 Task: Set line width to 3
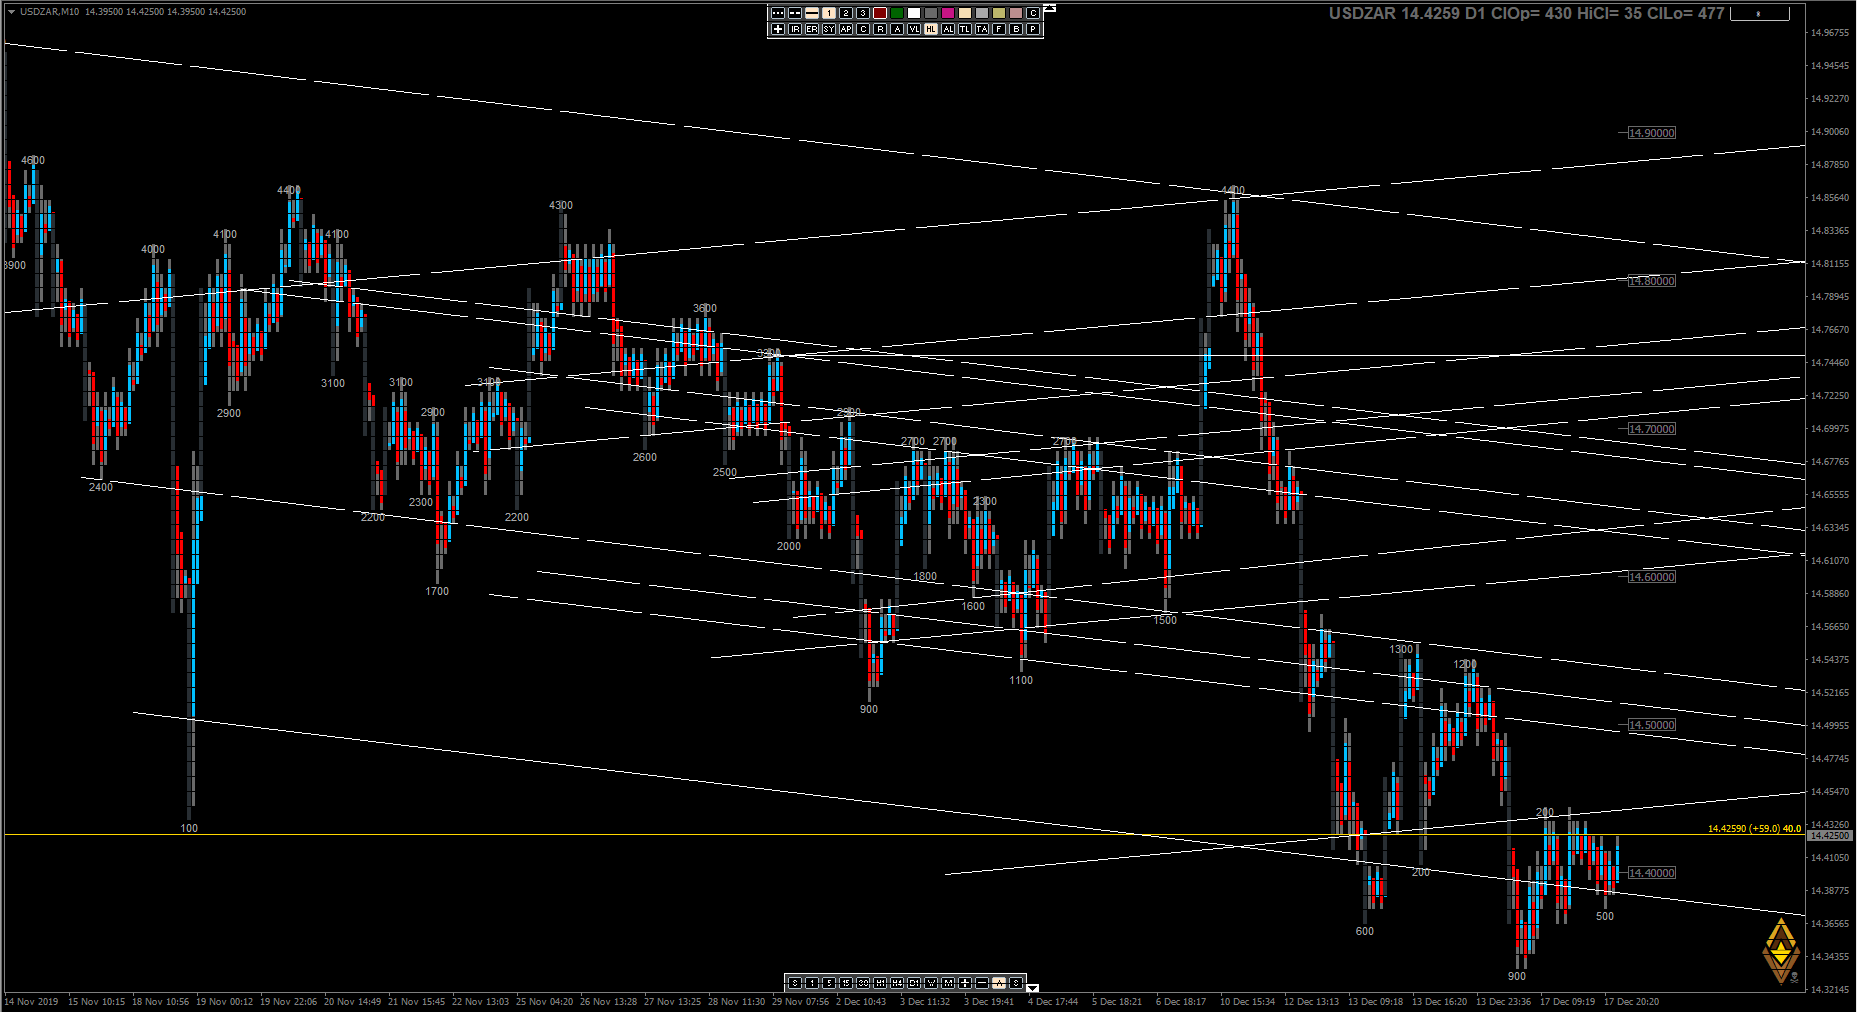(x=863, y=13)
